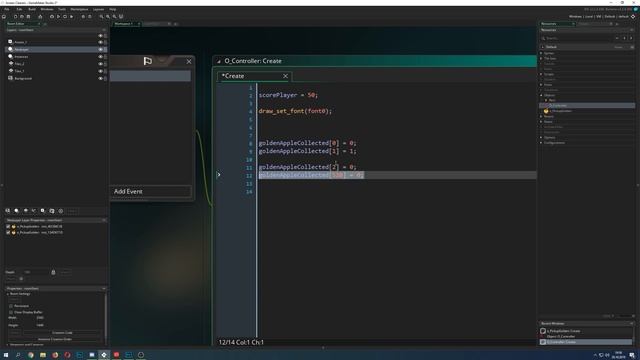Expand the Sprites resource folder

coord(542,53)
